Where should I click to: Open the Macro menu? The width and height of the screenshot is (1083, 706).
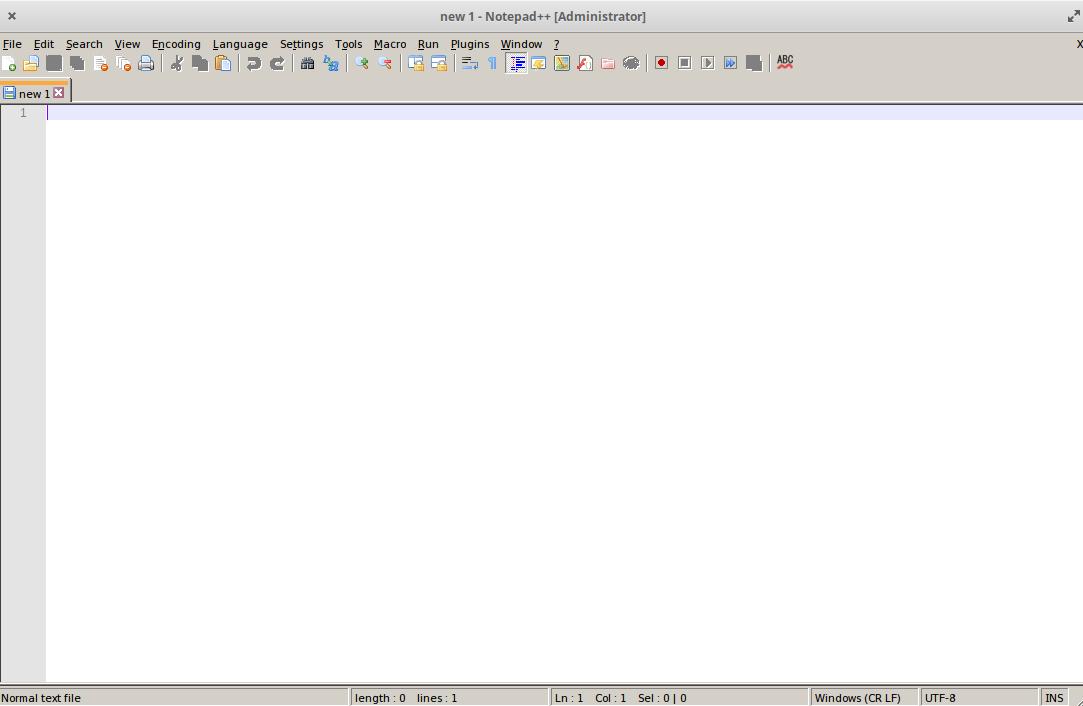[390, 44]
